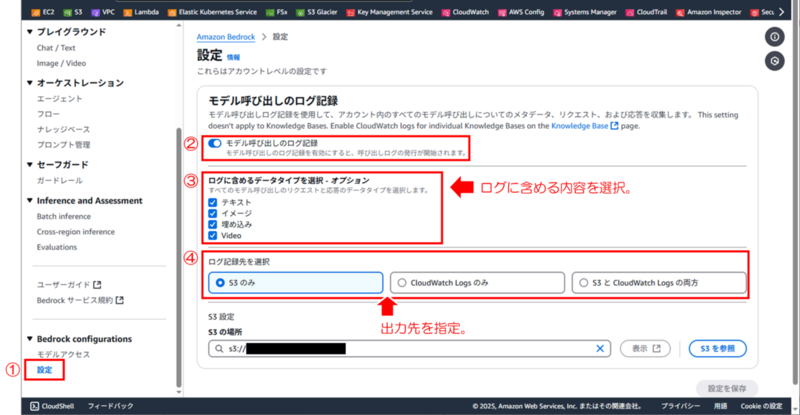Open Elastic Kubernetes Service shortcut
This screenshot has width=800, height=415.
tap(212, 12)
